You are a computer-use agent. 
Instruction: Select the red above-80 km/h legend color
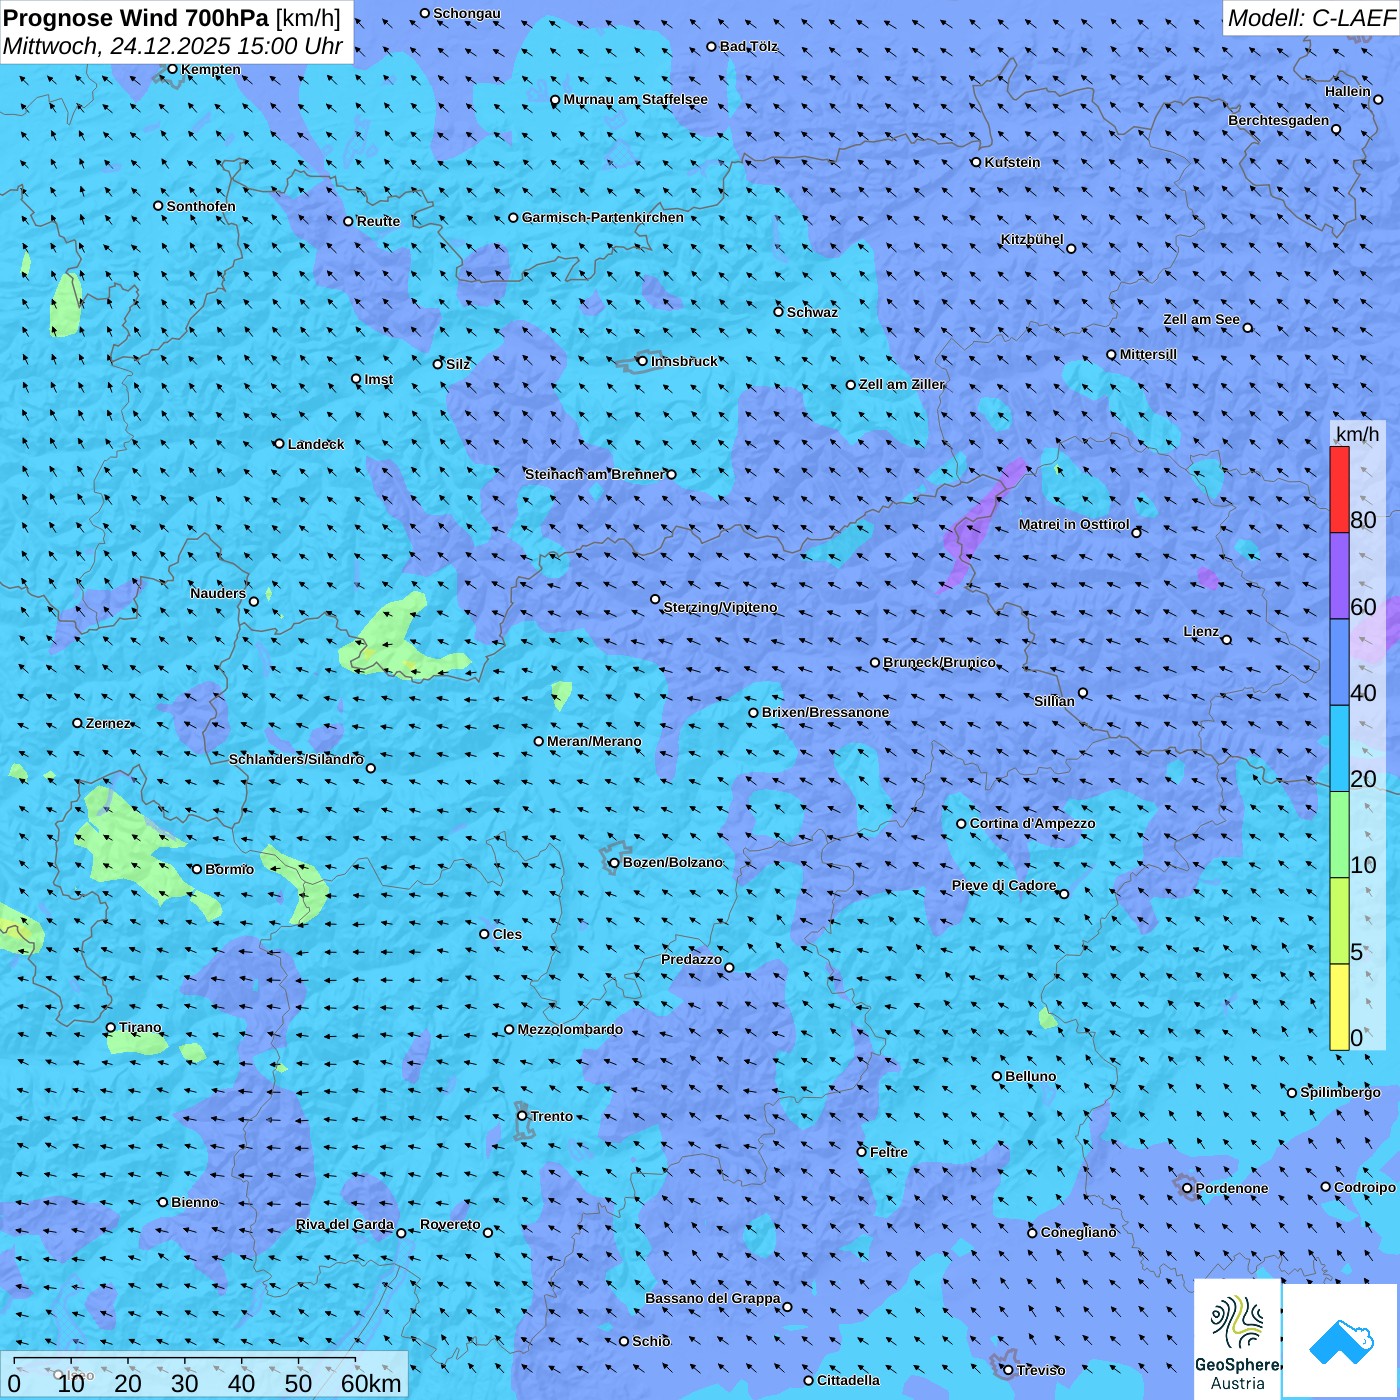click(x=1339, y=489)
